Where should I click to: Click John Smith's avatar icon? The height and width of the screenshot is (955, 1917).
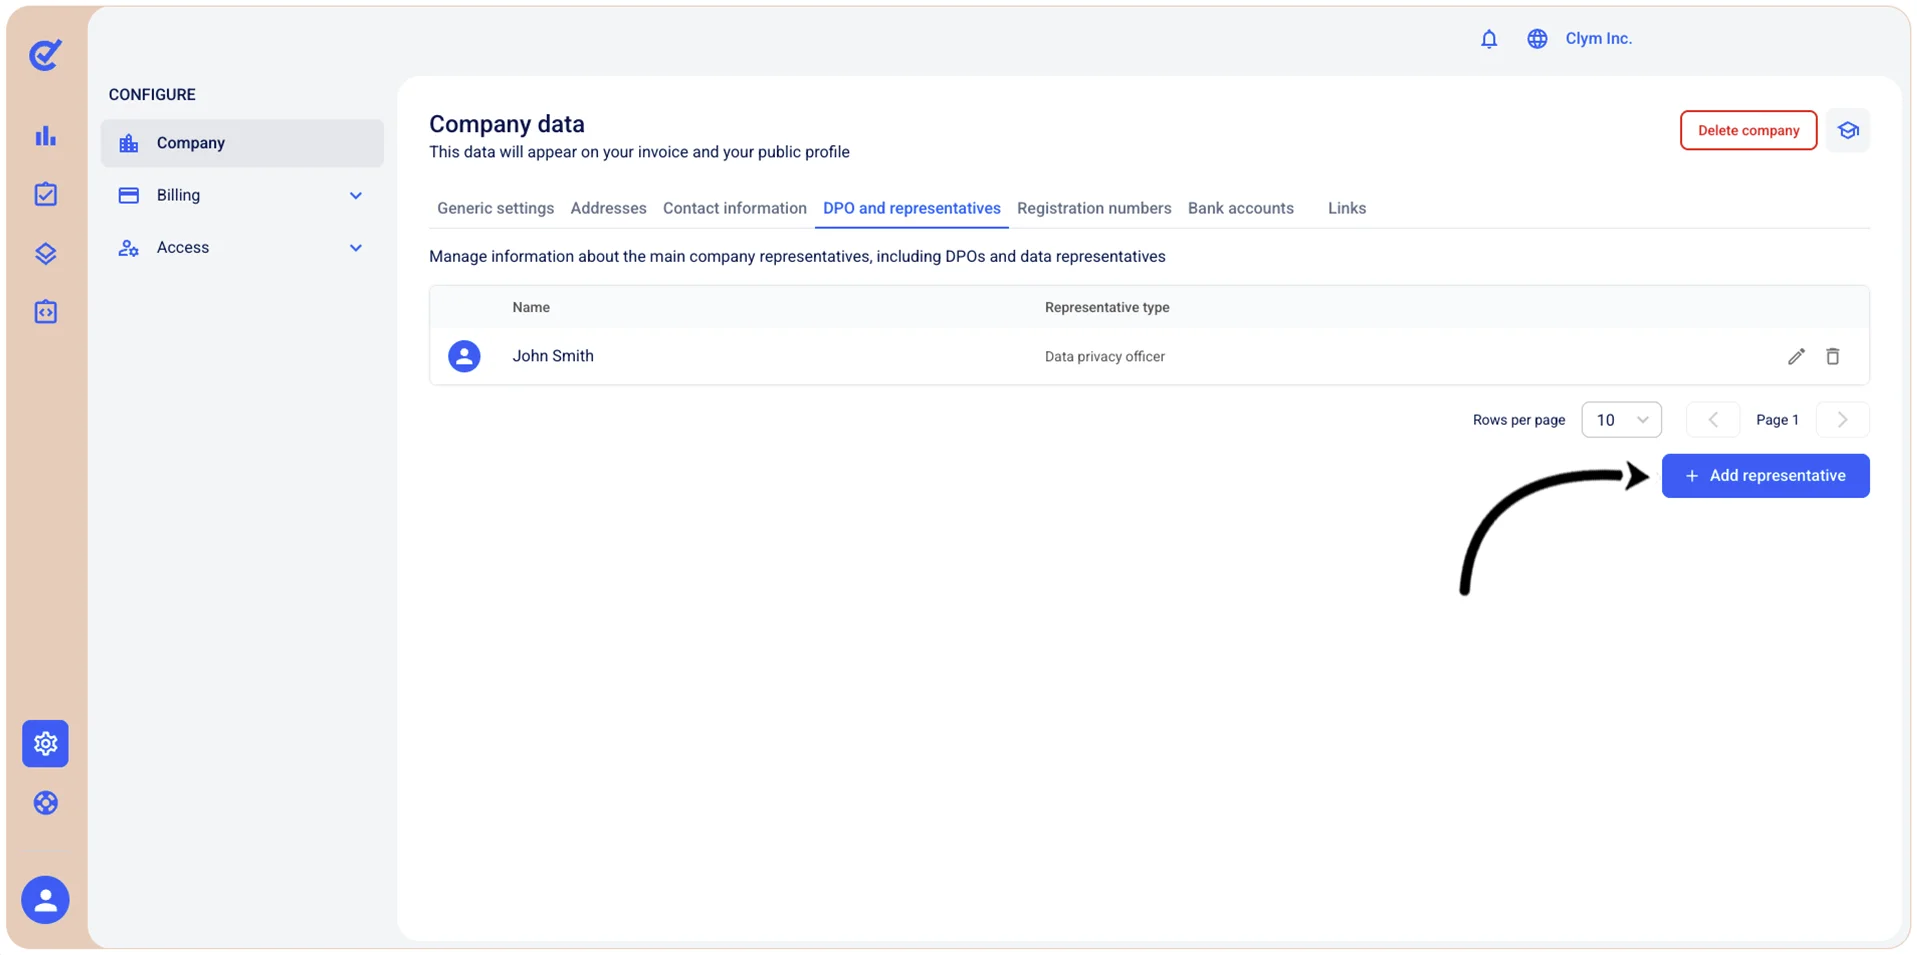click(x=464, y=356)
